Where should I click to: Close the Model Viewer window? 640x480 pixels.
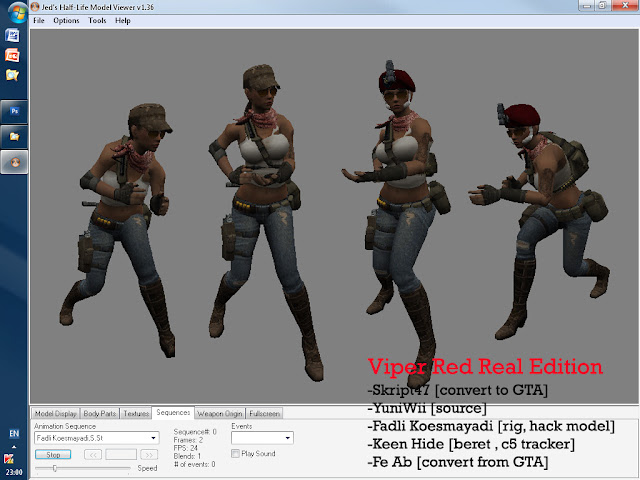point(625,6)
